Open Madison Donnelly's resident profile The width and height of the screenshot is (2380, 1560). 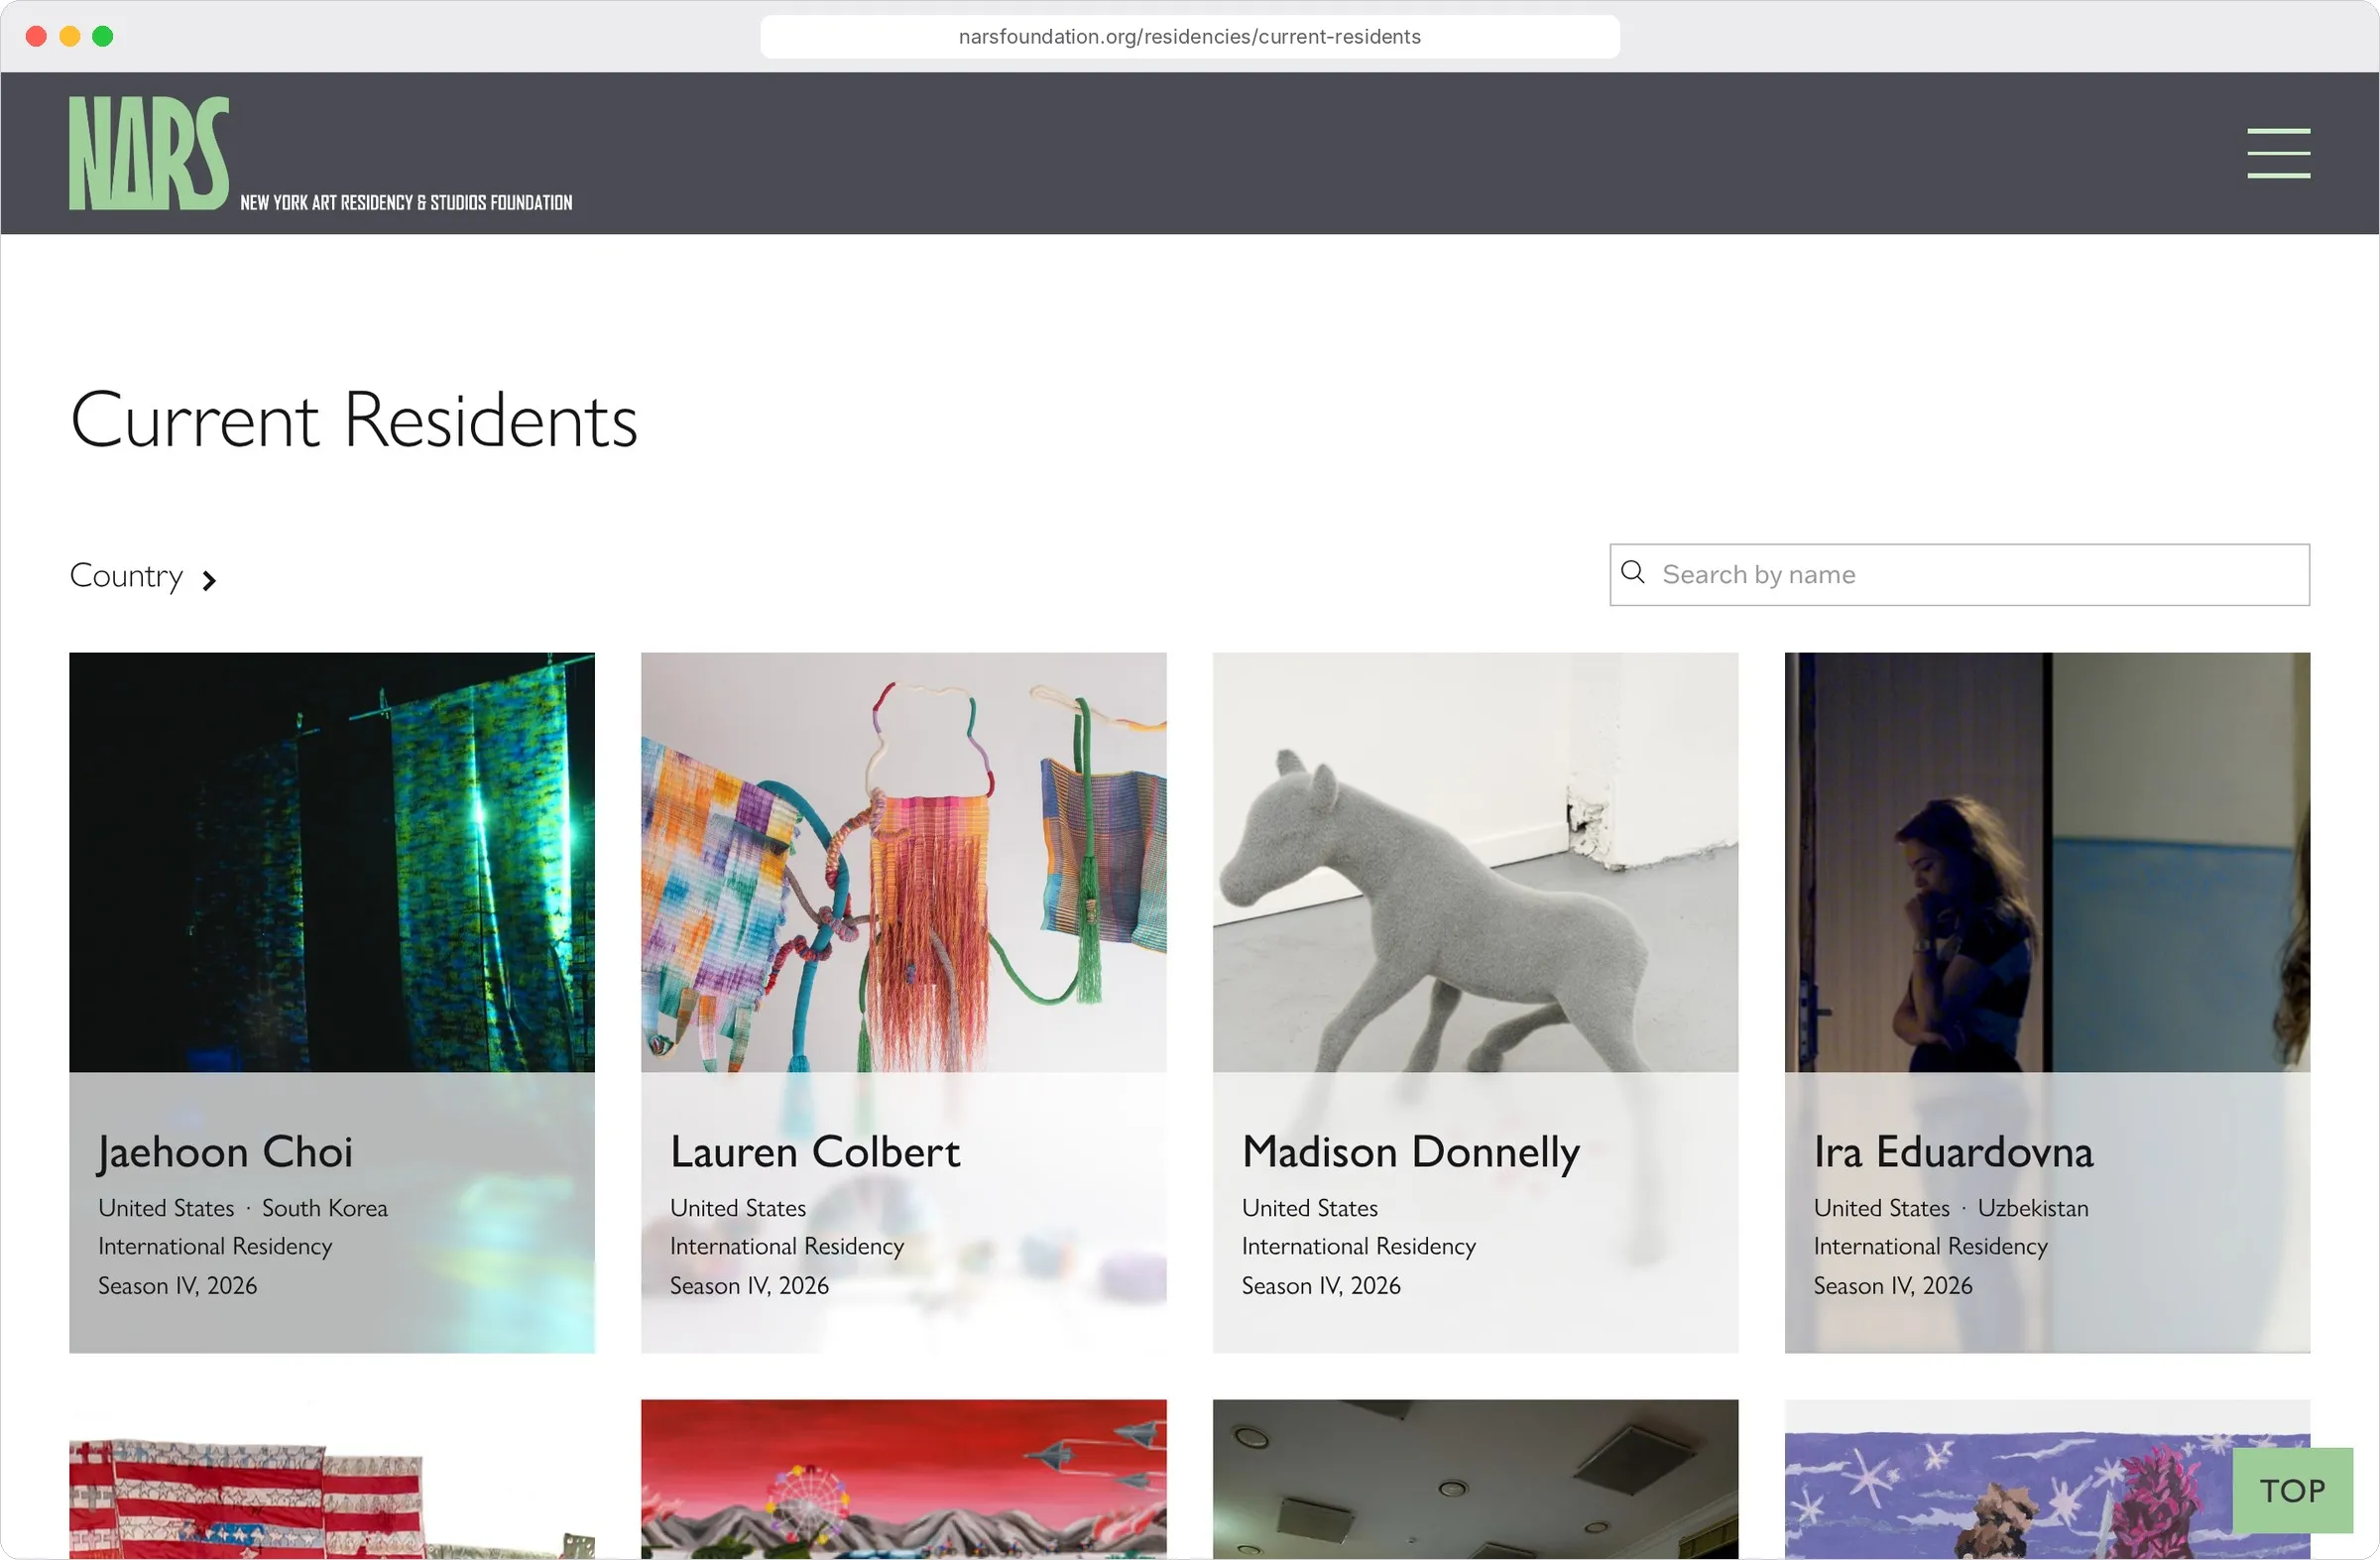pos(1410,1152)
